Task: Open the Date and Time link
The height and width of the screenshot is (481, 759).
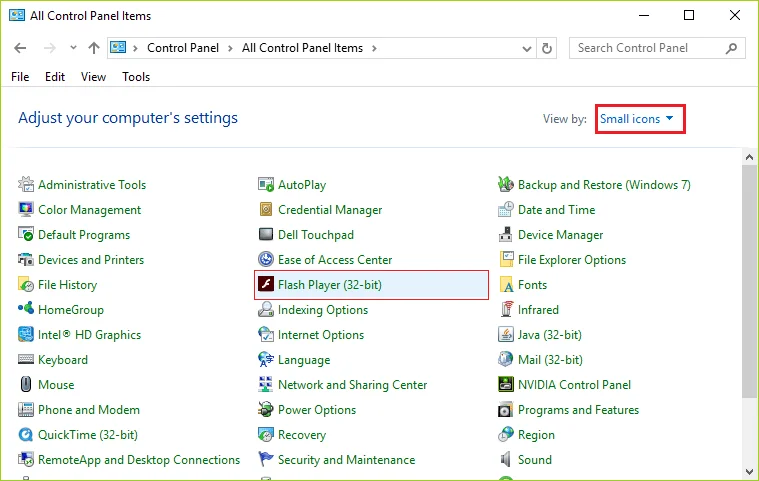Action: coord(556,210)
